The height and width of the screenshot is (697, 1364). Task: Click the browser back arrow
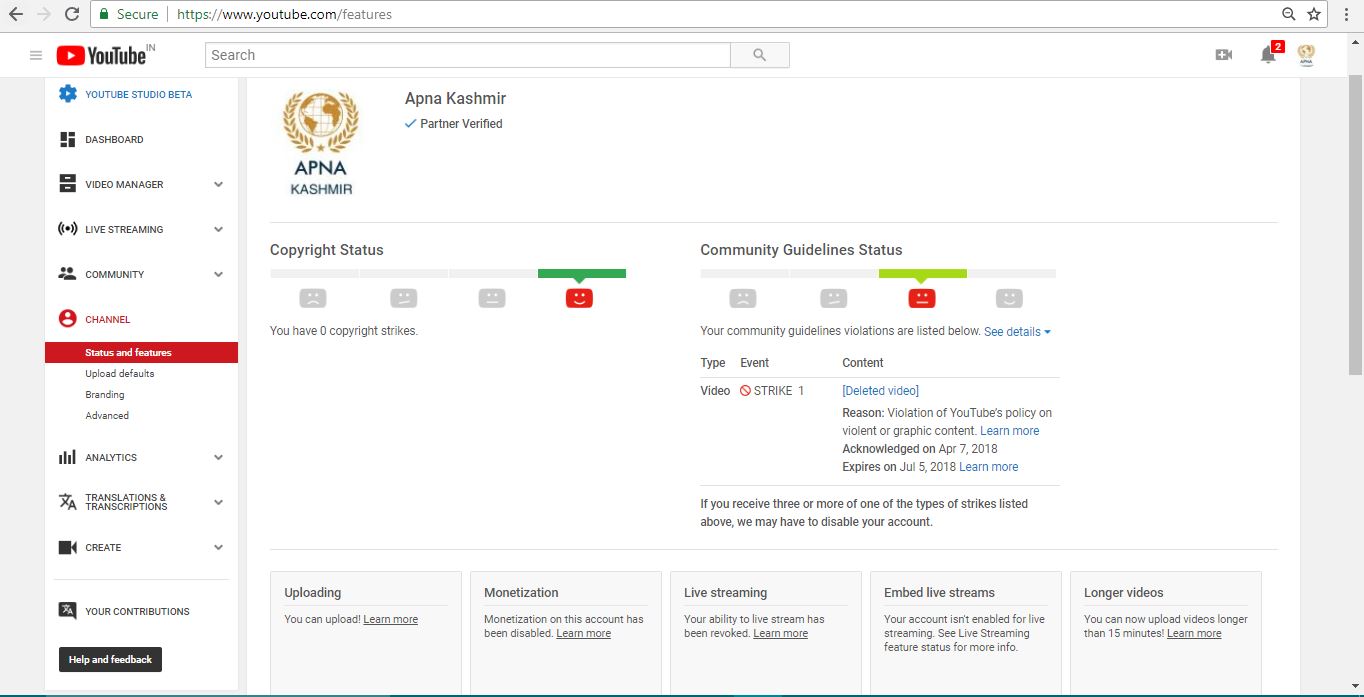click(x=16, y=14)
